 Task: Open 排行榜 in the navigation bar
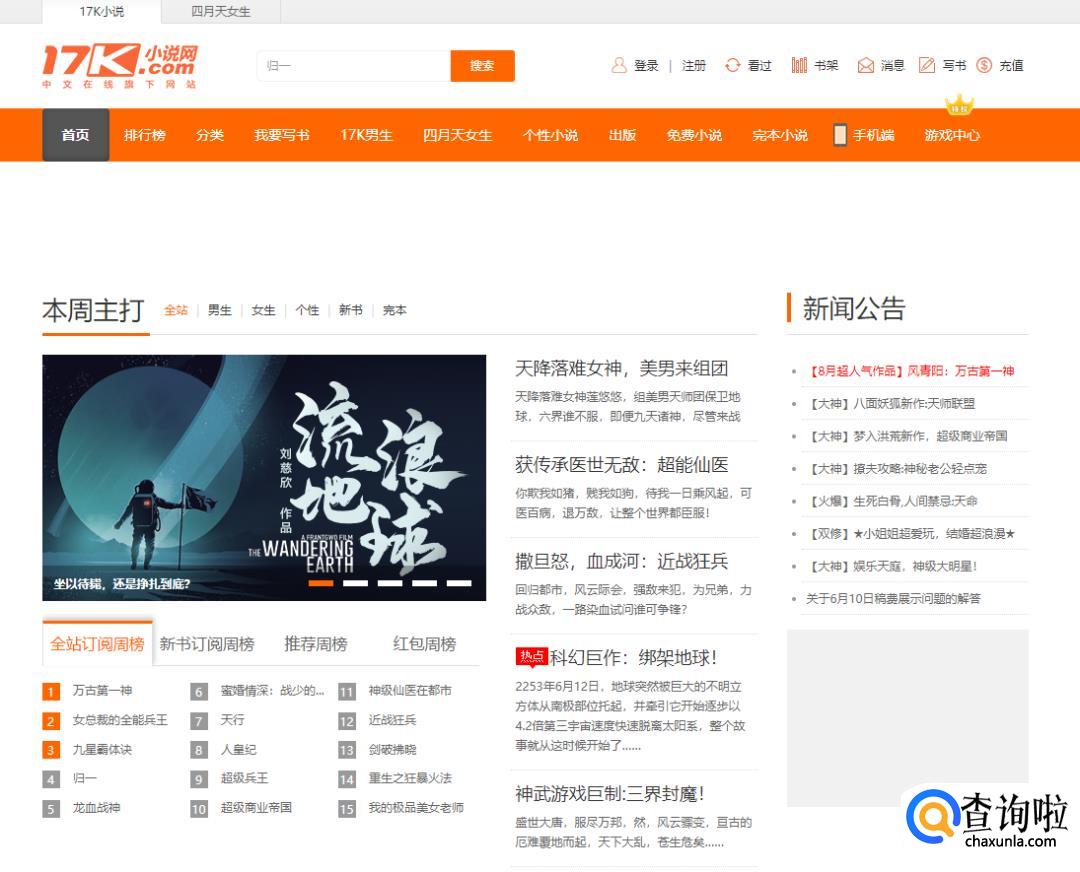click(x=145, y=135)
